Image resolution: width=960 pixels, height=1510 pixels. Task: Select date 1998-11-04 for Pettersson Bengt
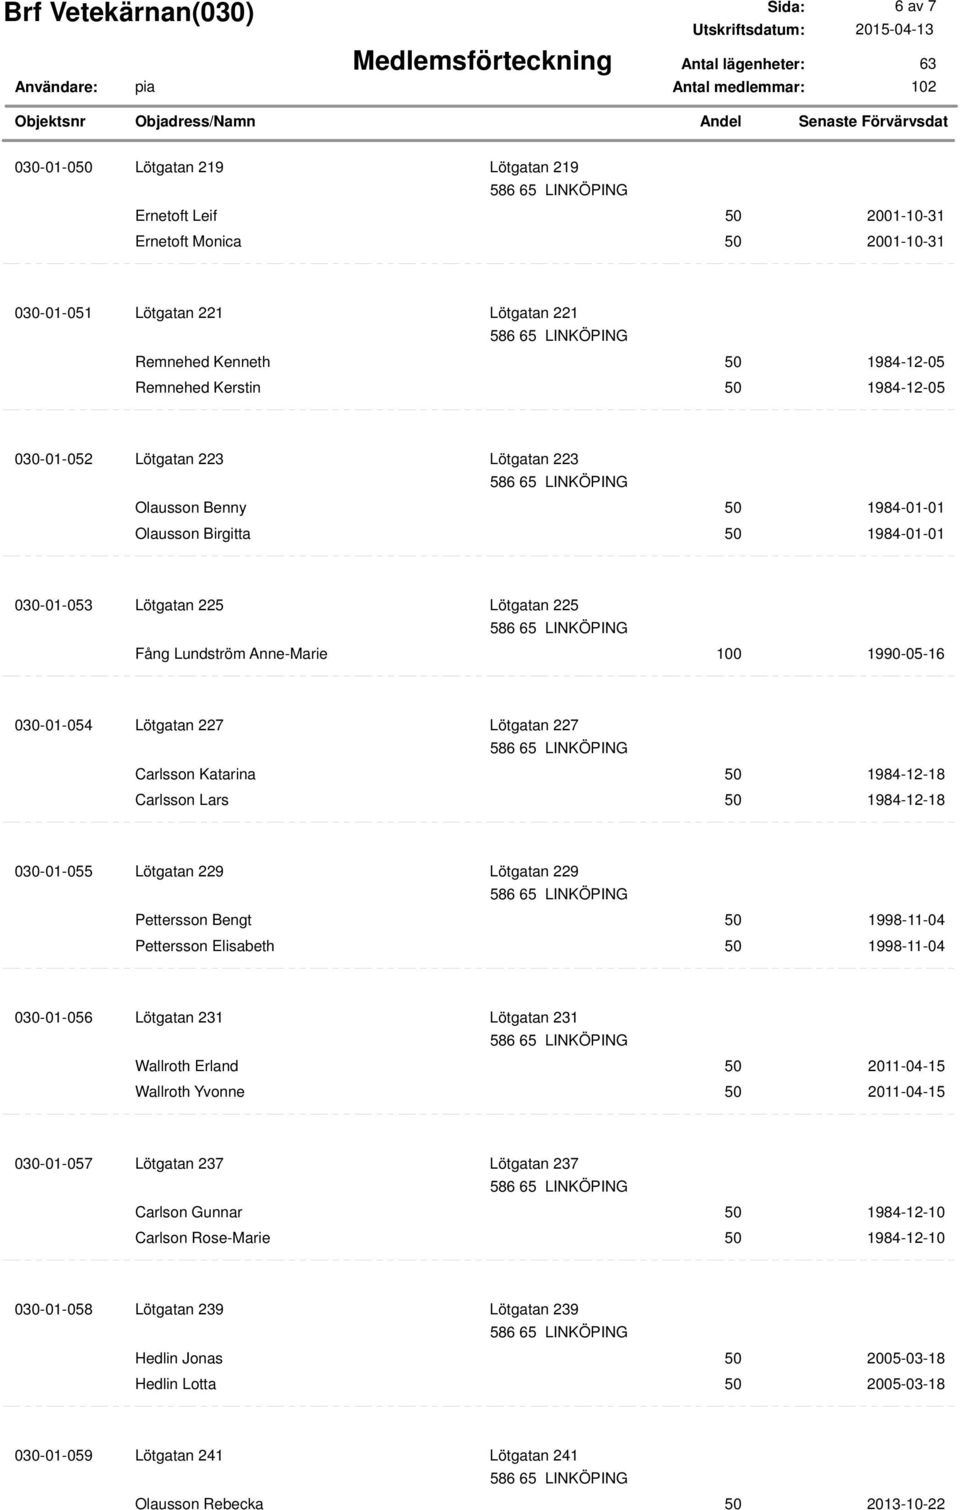point(905,920)
